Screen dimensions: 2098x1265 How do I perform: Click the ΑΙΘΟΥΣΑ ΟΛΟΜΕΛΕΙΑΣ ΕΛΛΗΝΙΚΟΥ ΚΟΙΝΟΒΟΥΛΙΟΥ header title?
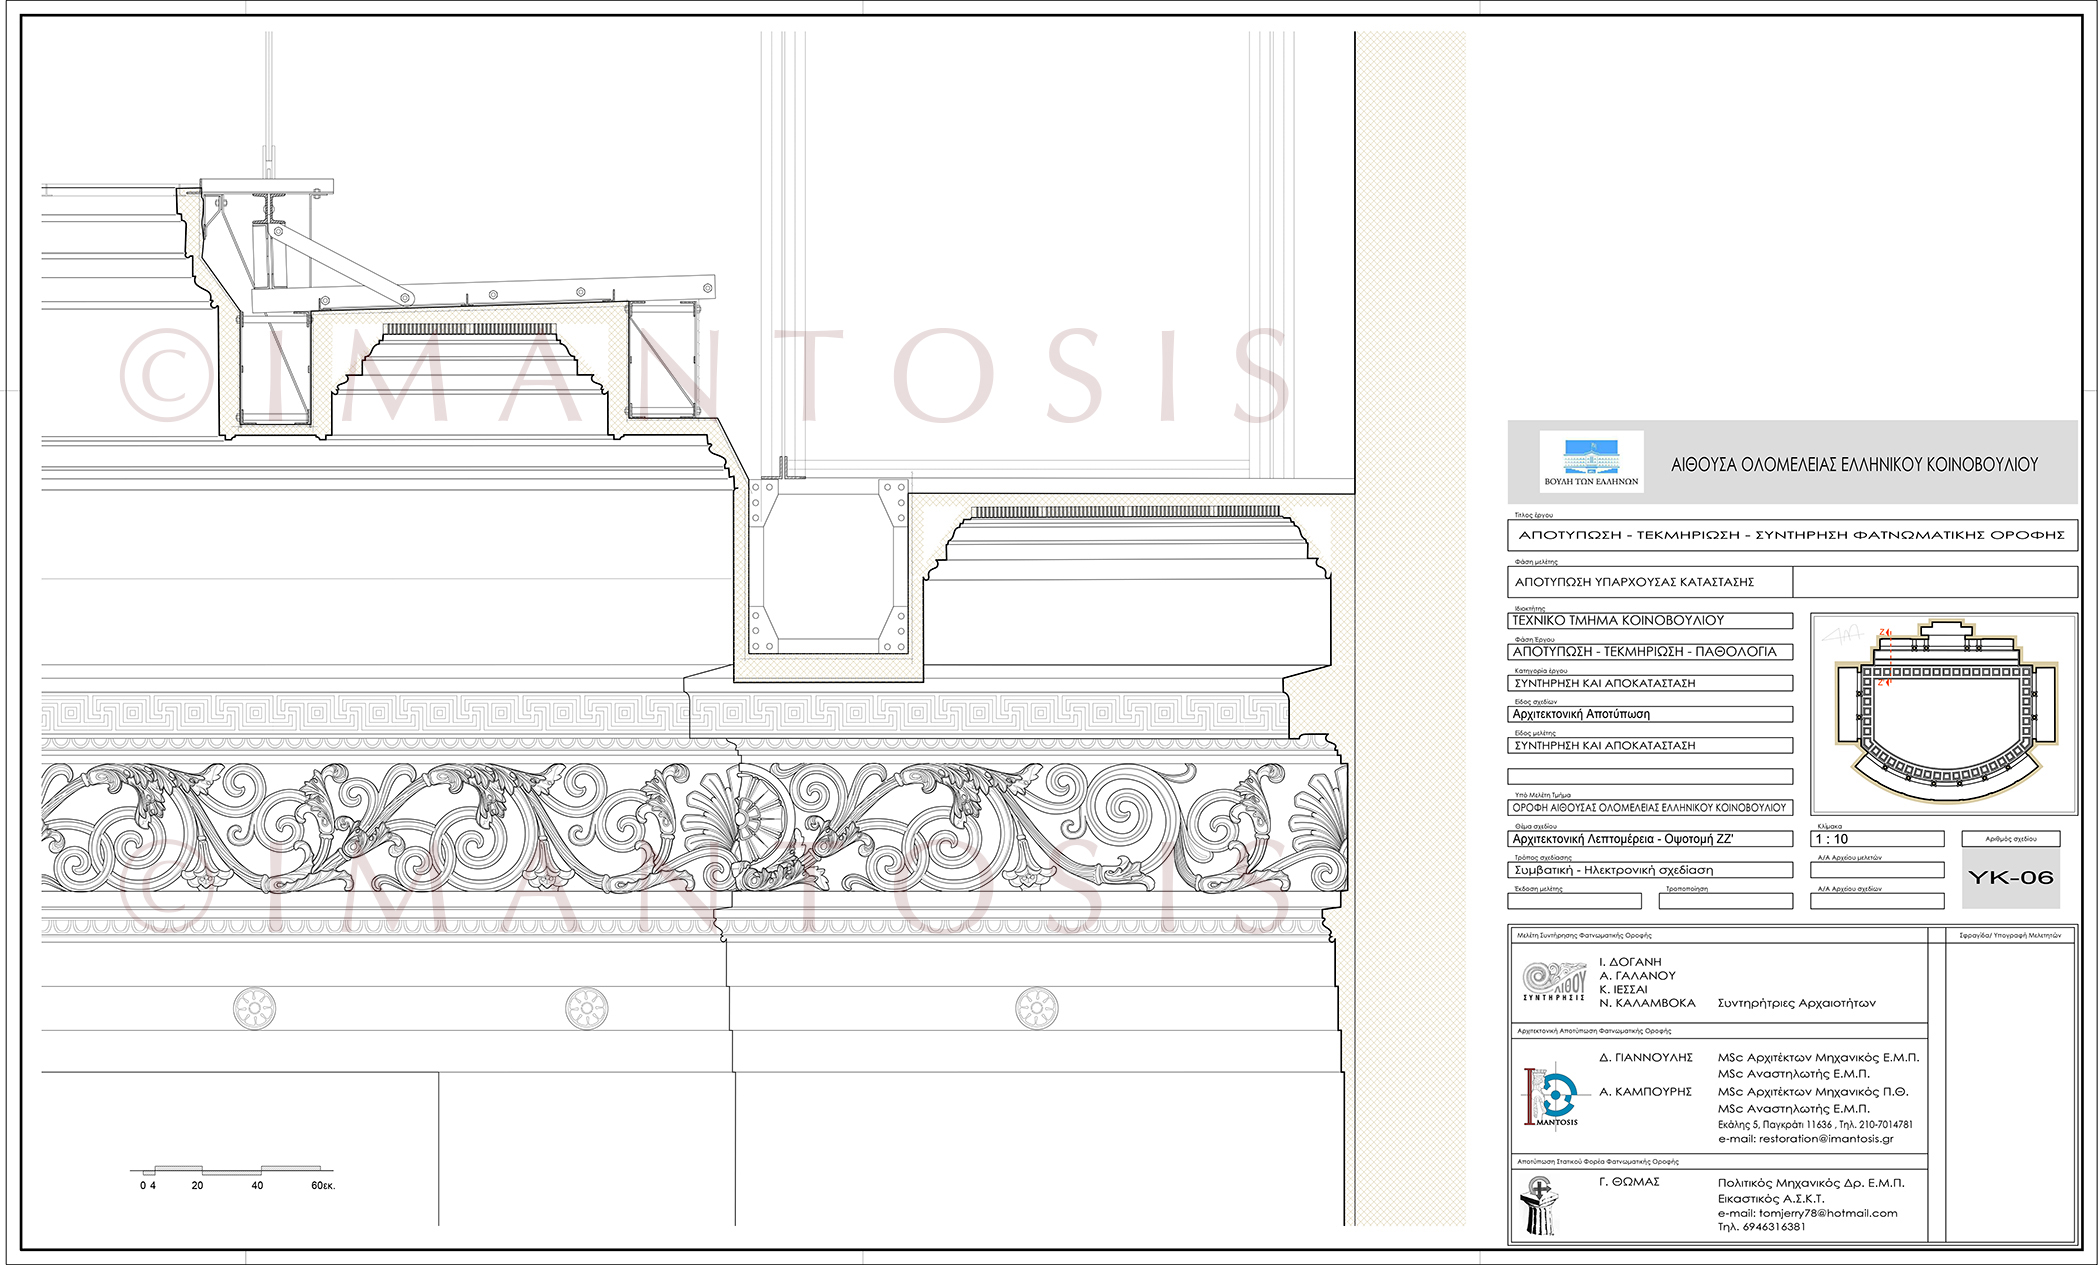[x=1854, y=464]
